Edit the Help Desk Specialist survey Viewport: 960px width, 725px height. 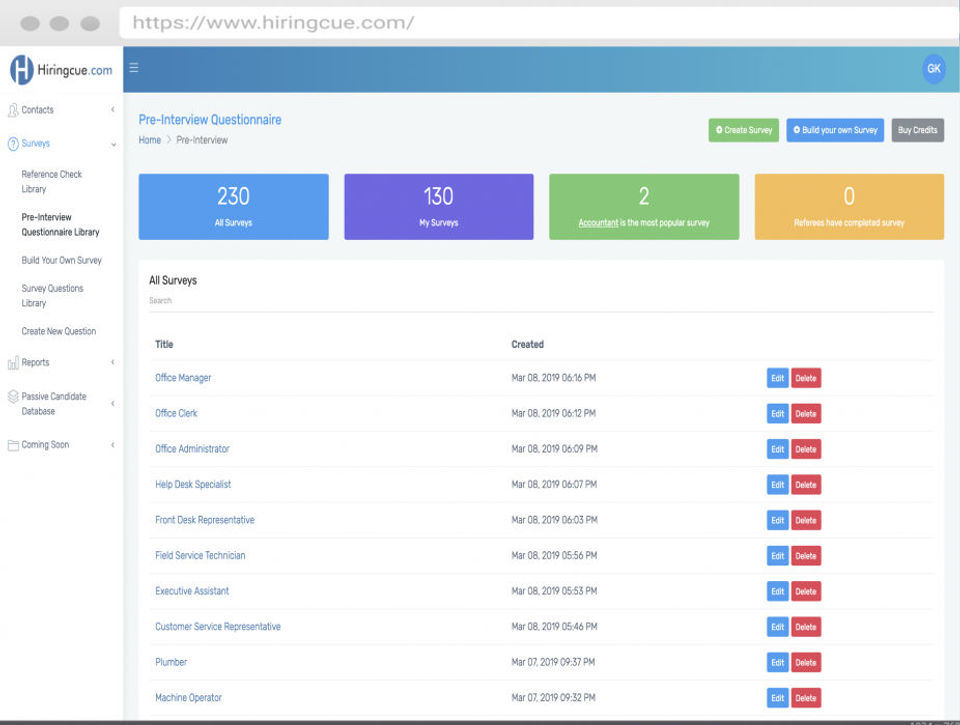[778, 484]
